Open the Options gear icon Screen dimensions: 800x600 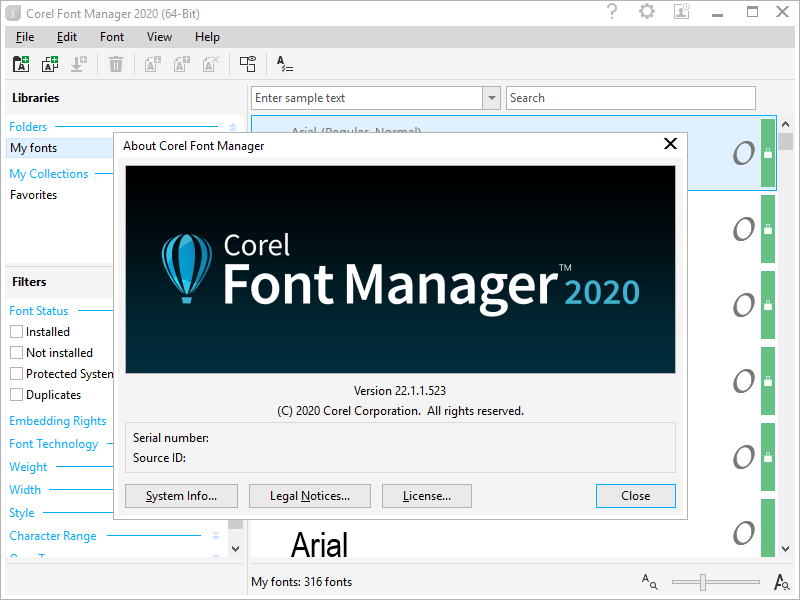coord(647,12)
